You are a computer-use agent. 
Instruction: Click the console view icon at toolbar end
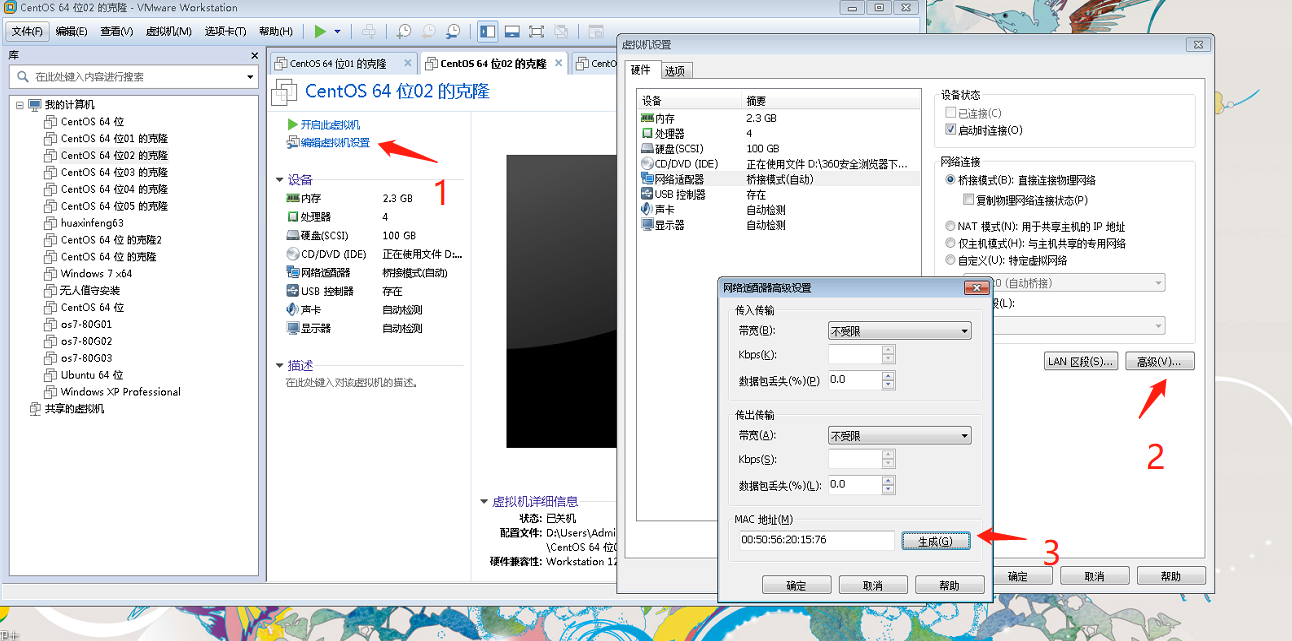pyautogui.click(x=595, y=31)
